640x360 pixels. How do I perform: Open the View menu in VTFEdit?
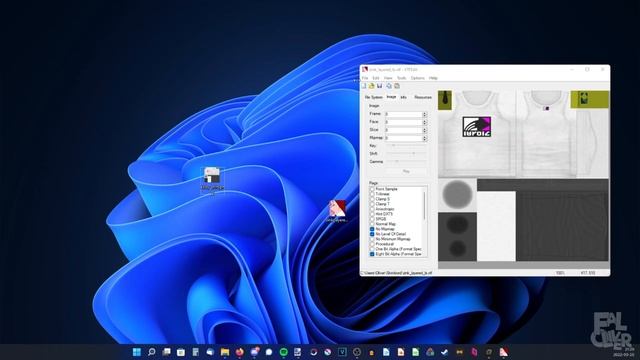(x=388, y=78)
